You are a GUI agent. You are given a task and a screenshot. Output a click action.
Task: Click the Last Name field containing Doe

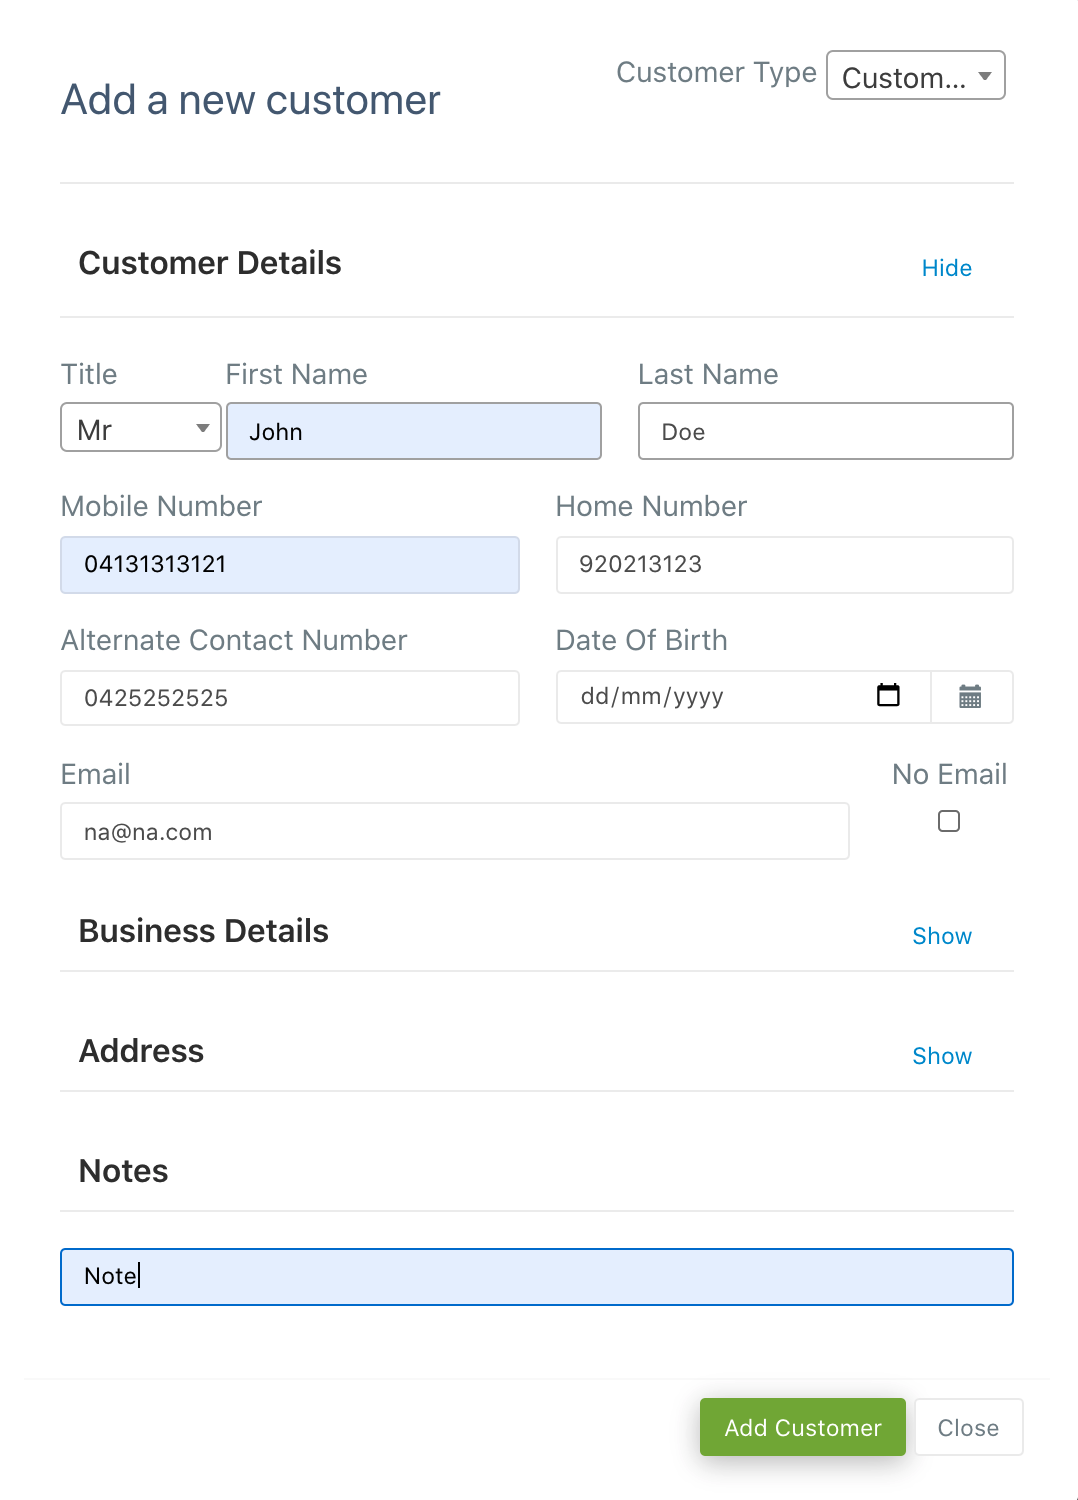pos(826,431)
